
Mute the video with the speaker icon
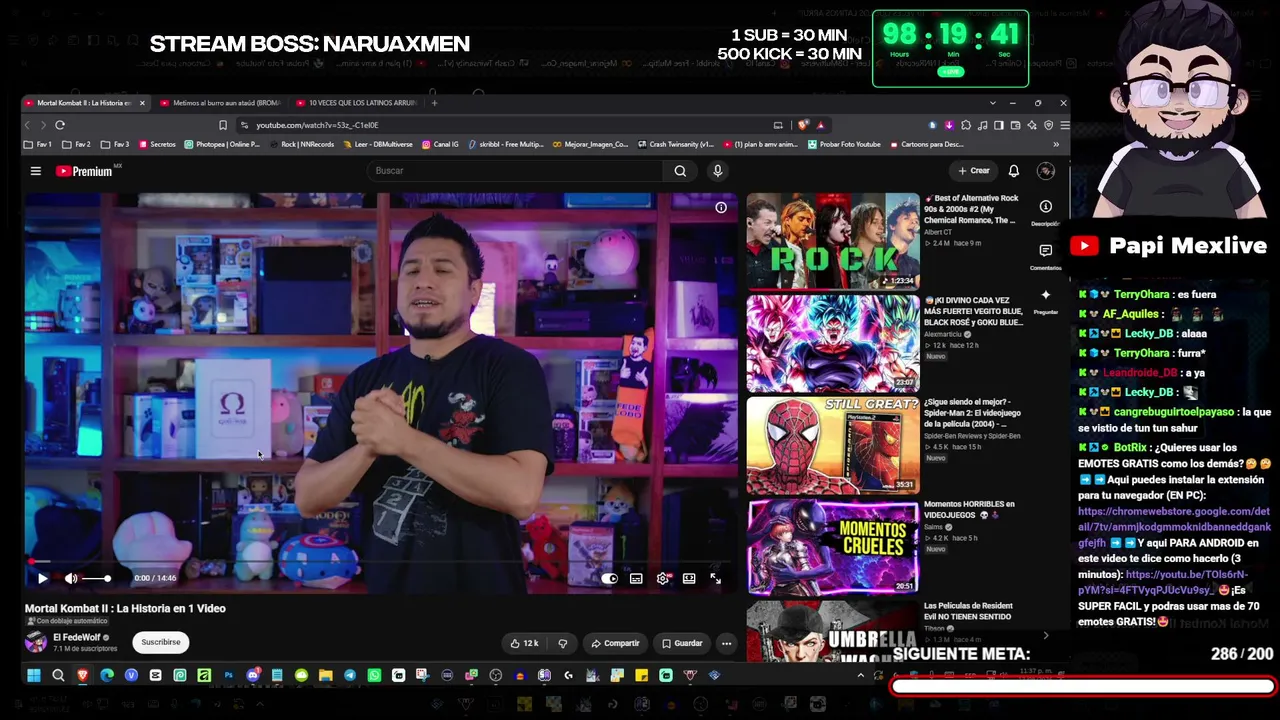coord(71,578)
